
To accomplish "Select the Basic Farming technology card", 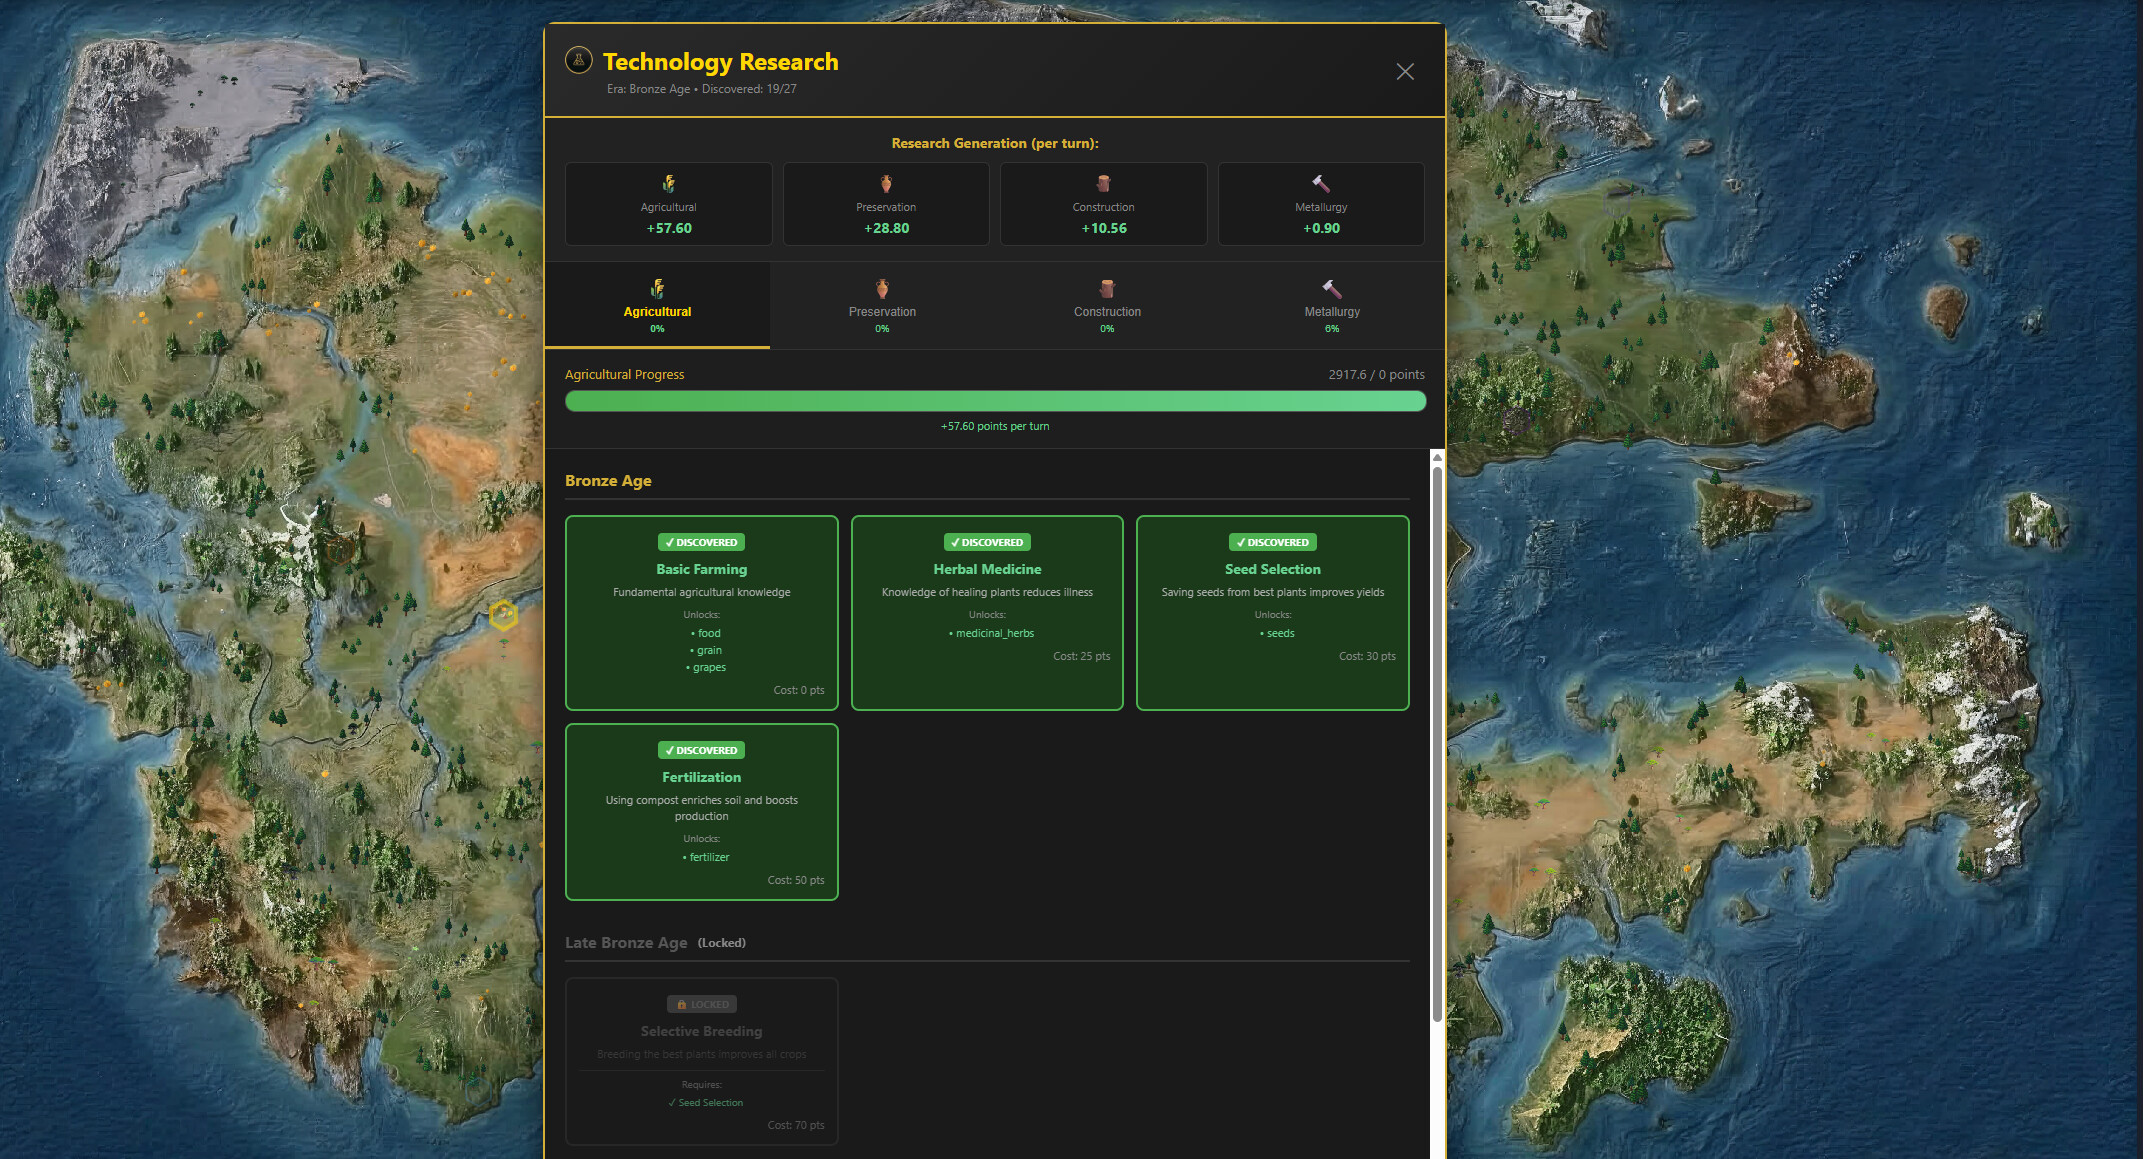I will tap(701, 613).
